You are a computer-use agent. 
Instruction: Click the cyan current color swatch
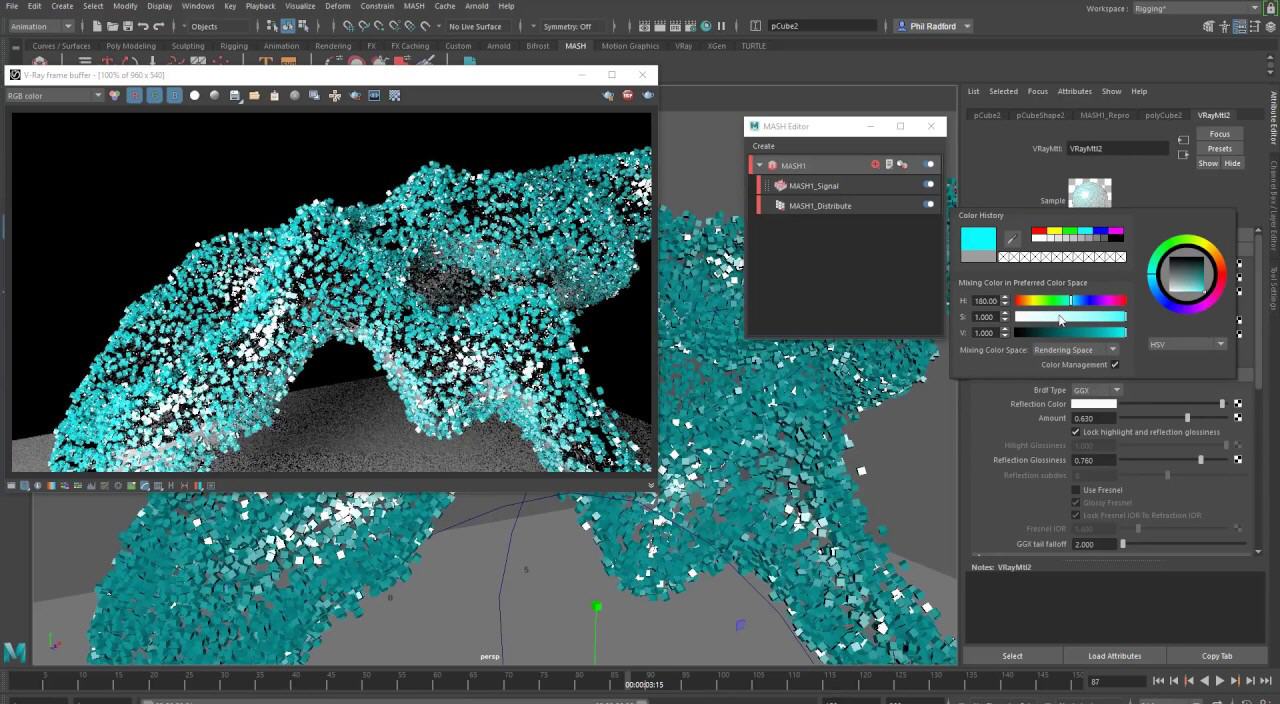(978, 238)
